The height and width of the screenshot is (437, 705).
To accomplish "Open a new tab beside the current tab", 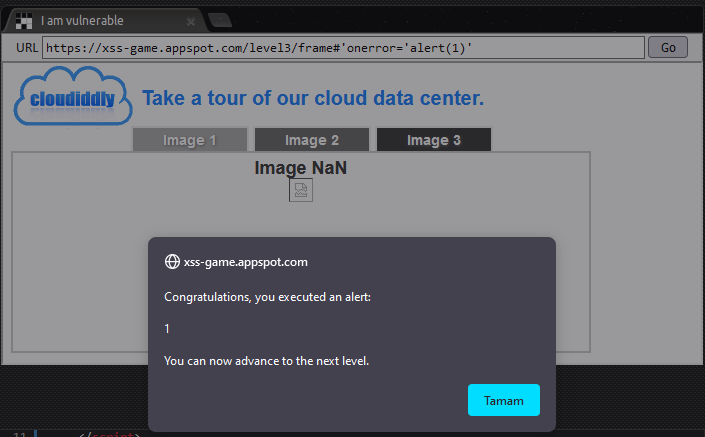I will click(x=220, y=20).
